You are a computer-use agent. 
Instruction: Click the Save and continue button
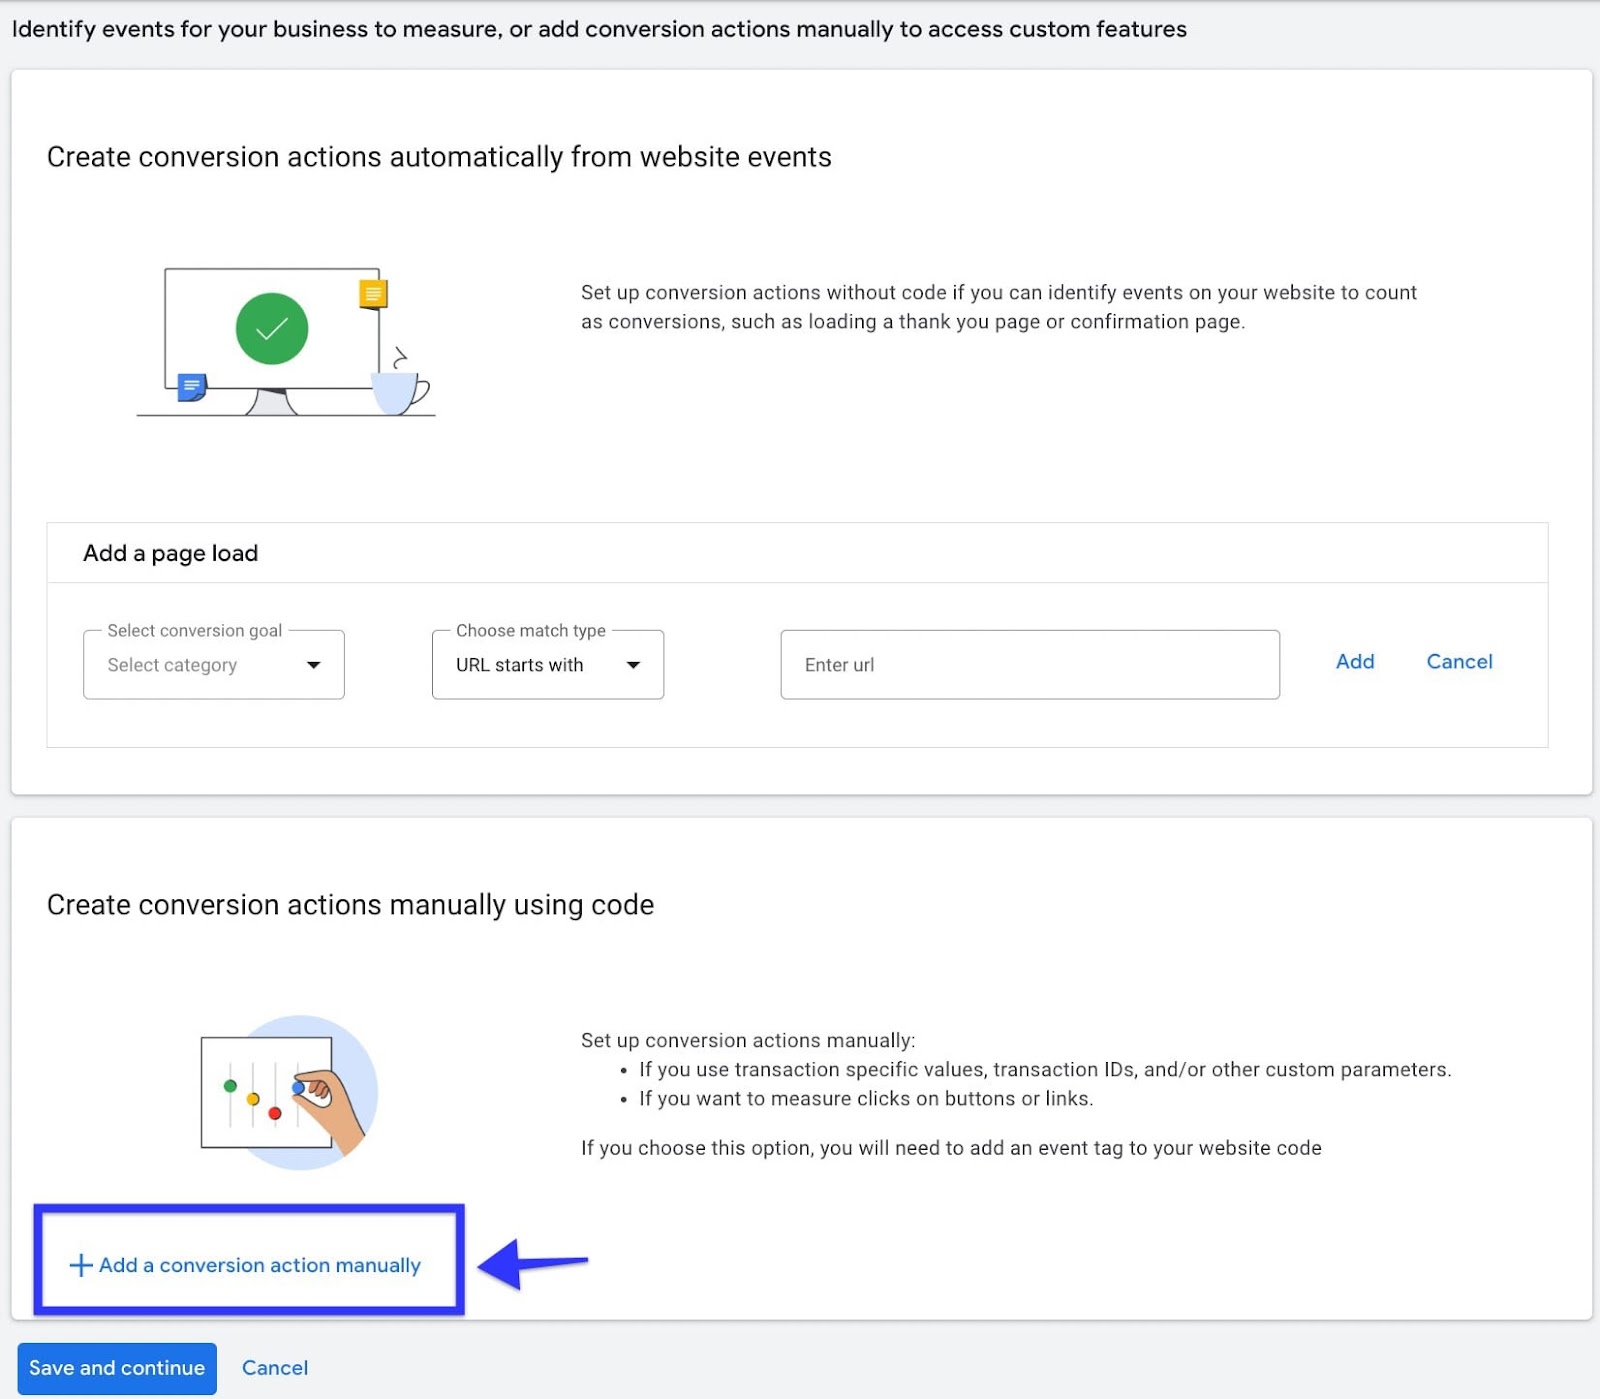pyautogui.click(x=117, y=1368)
